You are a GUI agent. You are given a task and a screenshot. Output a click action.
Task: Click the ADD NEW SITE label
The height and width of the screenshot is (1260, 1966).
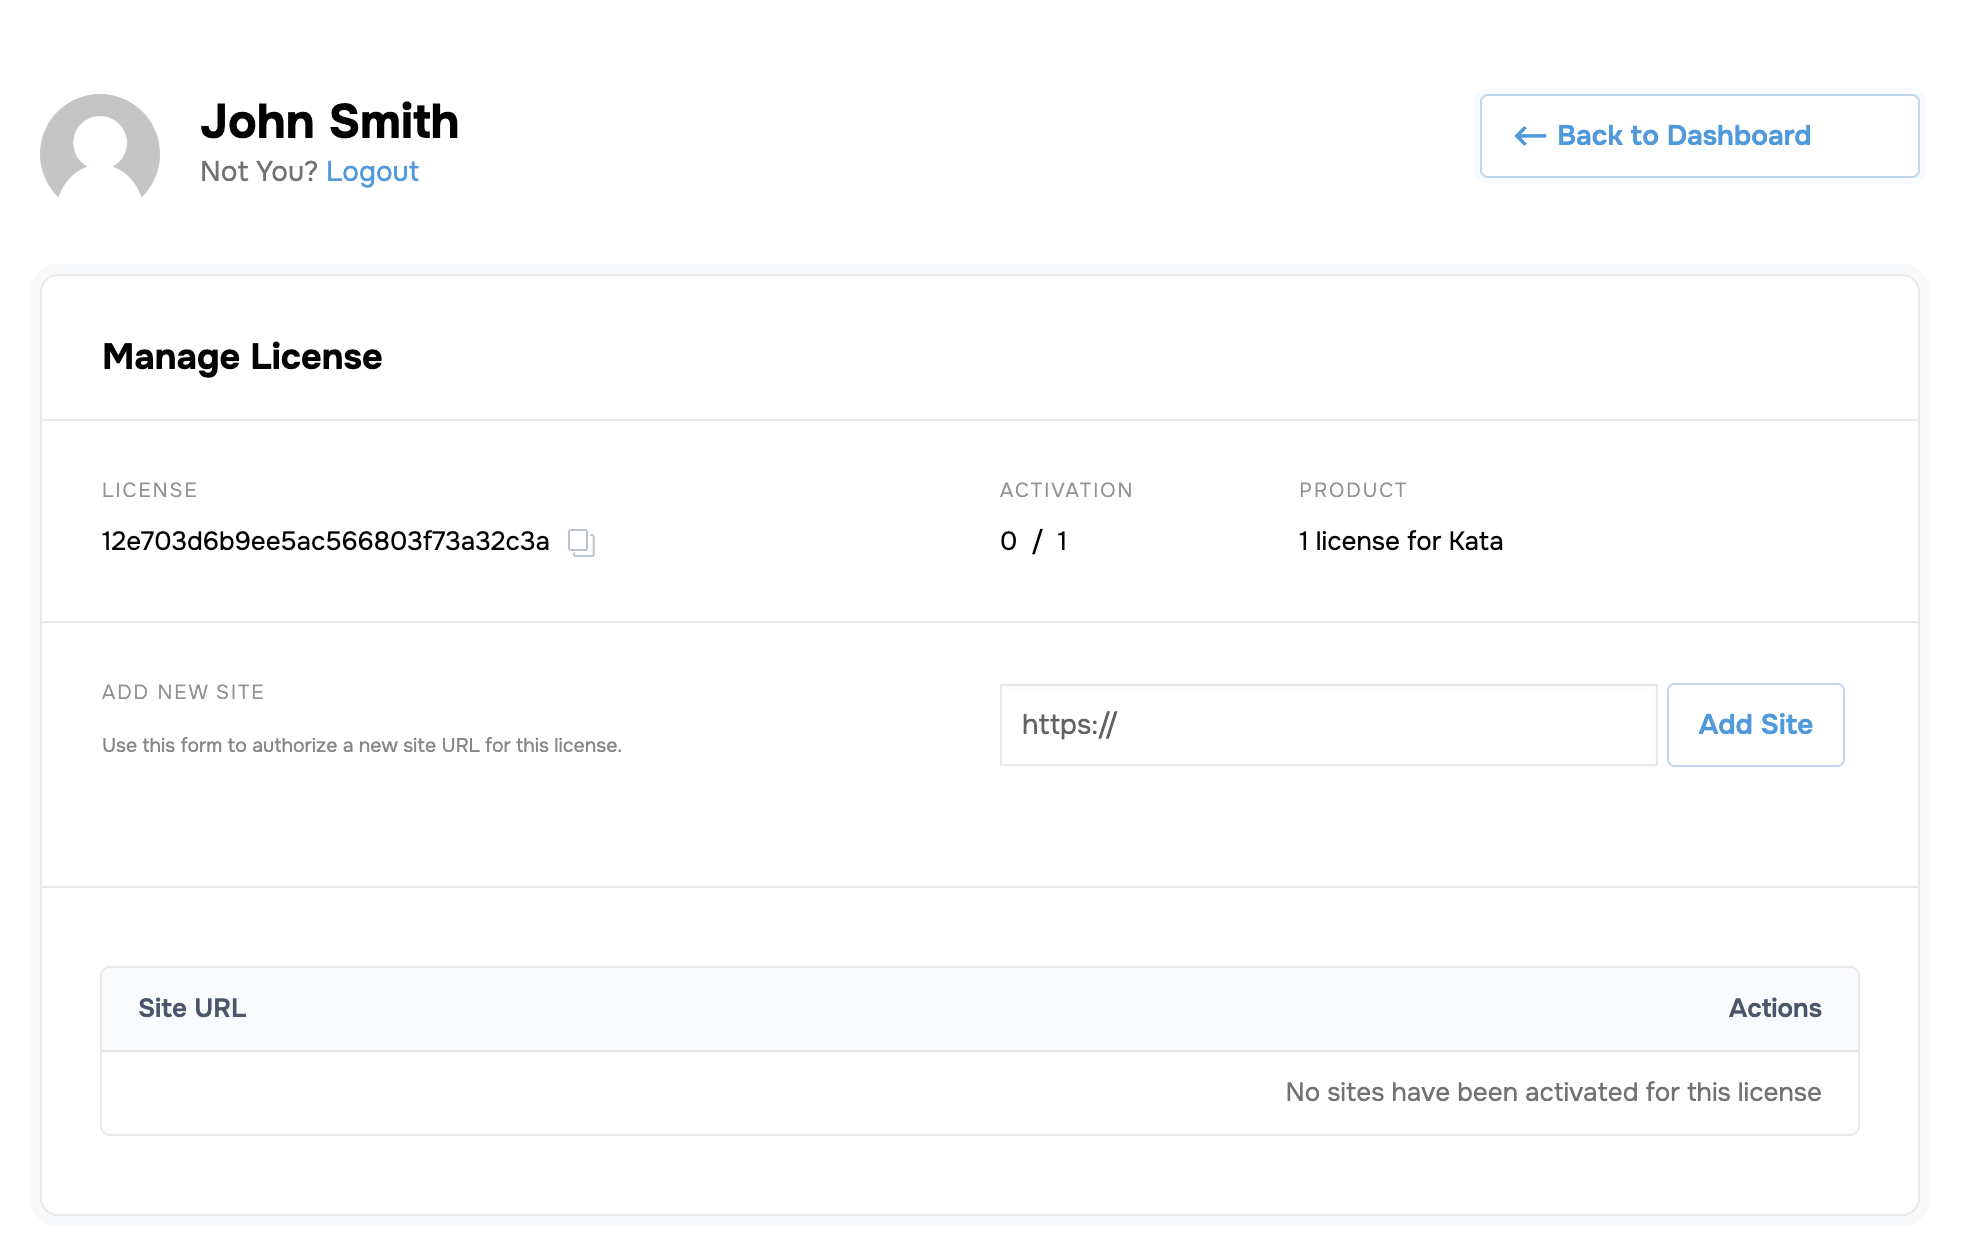coord(183,692)
